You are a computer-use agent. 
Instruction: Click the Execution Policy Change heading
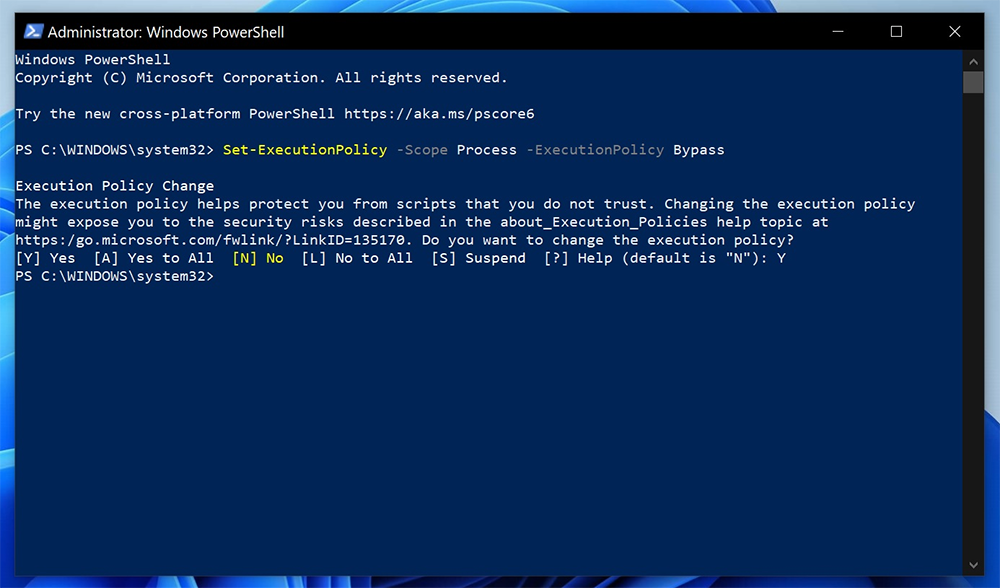[x=116, y=185]
